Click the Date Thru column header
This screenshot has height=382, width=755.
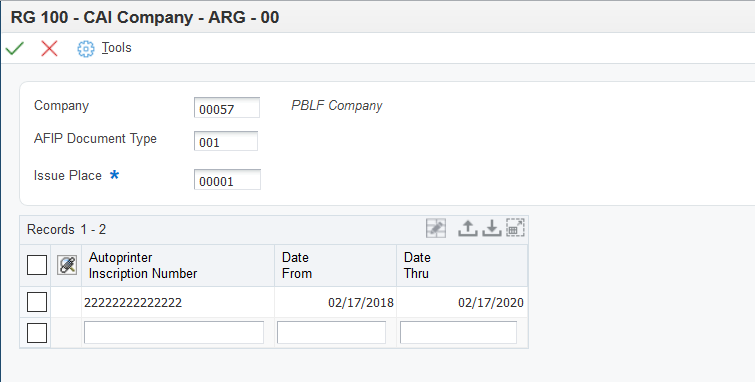462,265
